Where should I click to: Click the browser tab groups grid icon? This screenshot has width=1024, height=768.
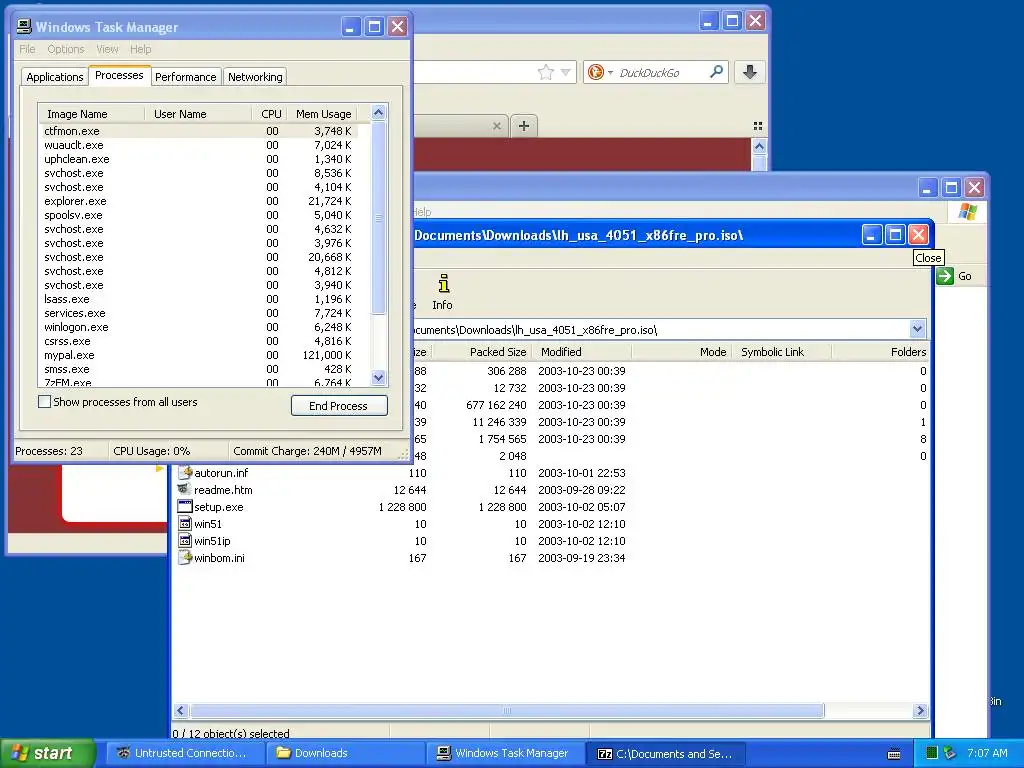click(758, 126)
